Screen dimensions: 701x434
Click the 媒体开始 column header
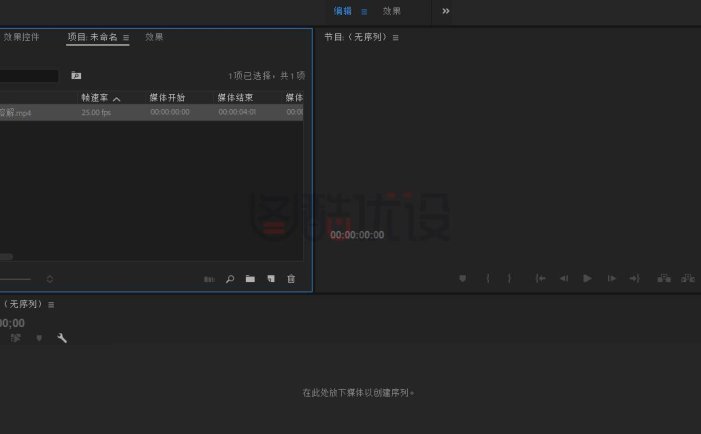point(167,97)
